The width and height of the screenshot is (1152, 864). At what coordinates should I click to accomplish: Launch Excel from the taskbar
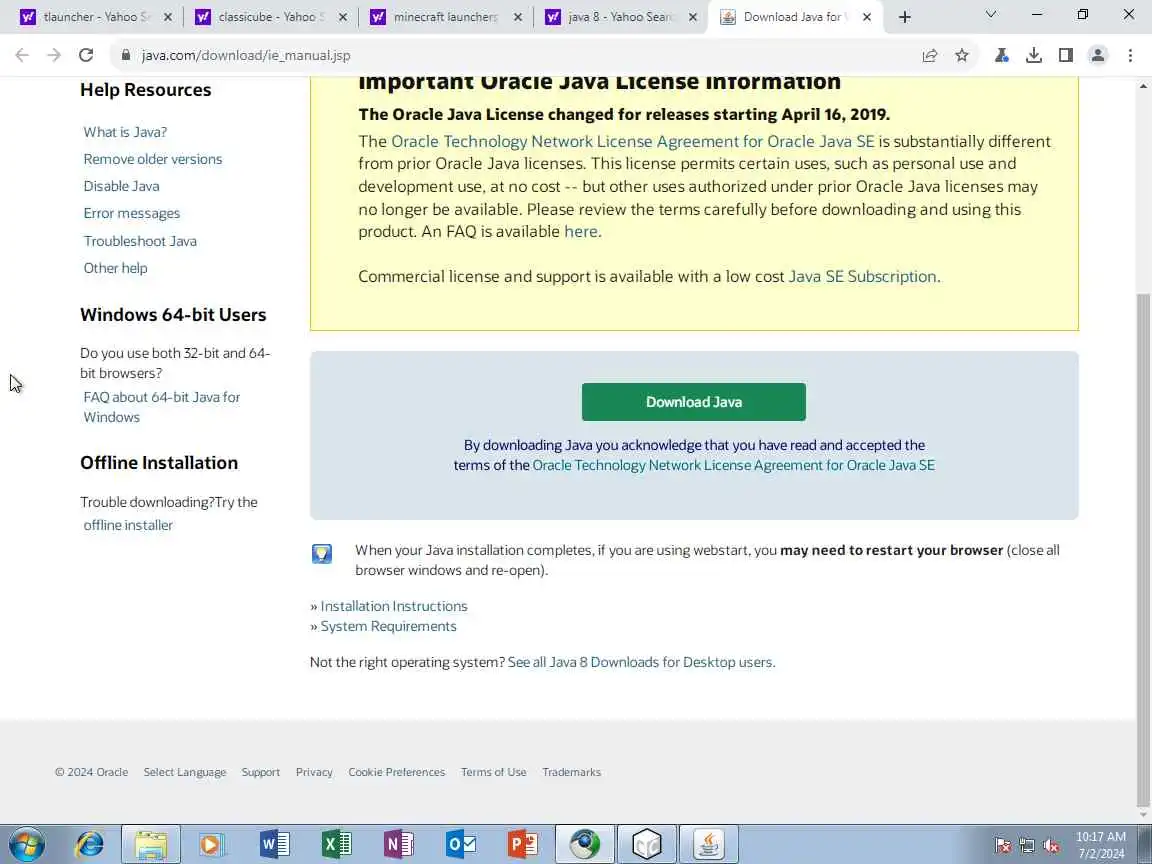pyautogui.click(x=336, y=845)
